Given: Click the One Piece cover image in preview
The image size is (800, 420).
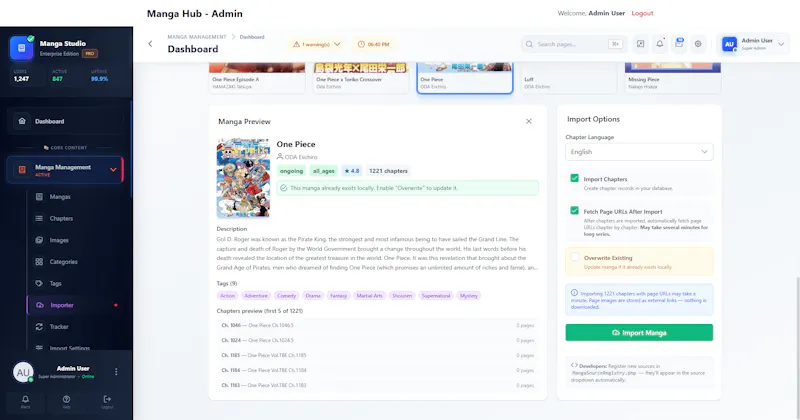Looking at the screenshot, I should click(243, 178).
